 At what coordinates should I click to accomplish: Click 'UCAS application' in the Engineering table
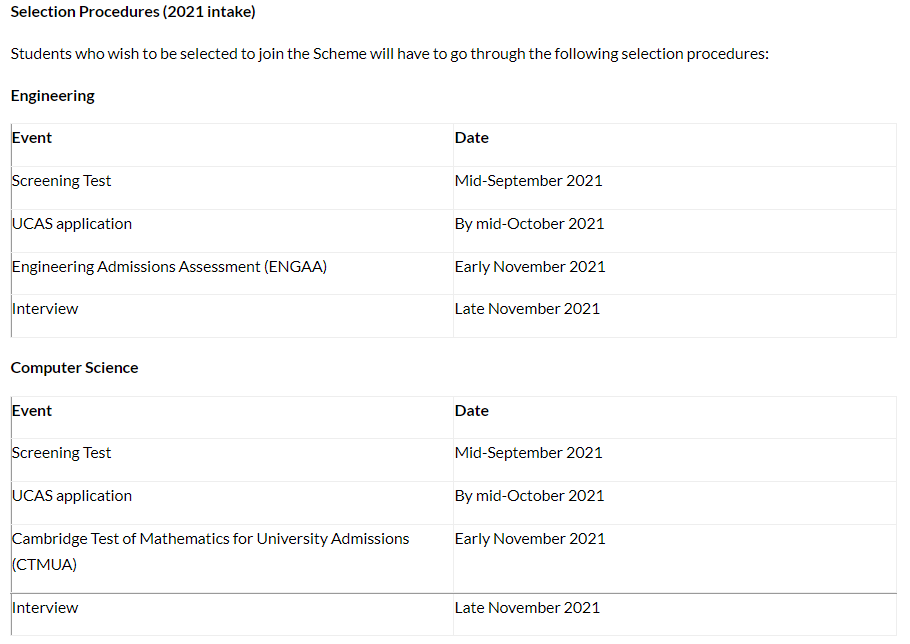[x=72, y=224]
